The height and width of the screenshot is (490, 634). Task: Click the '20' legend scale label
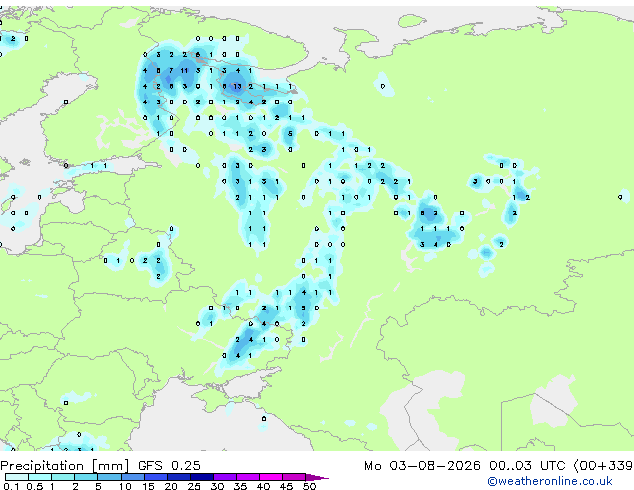point(171,486)
